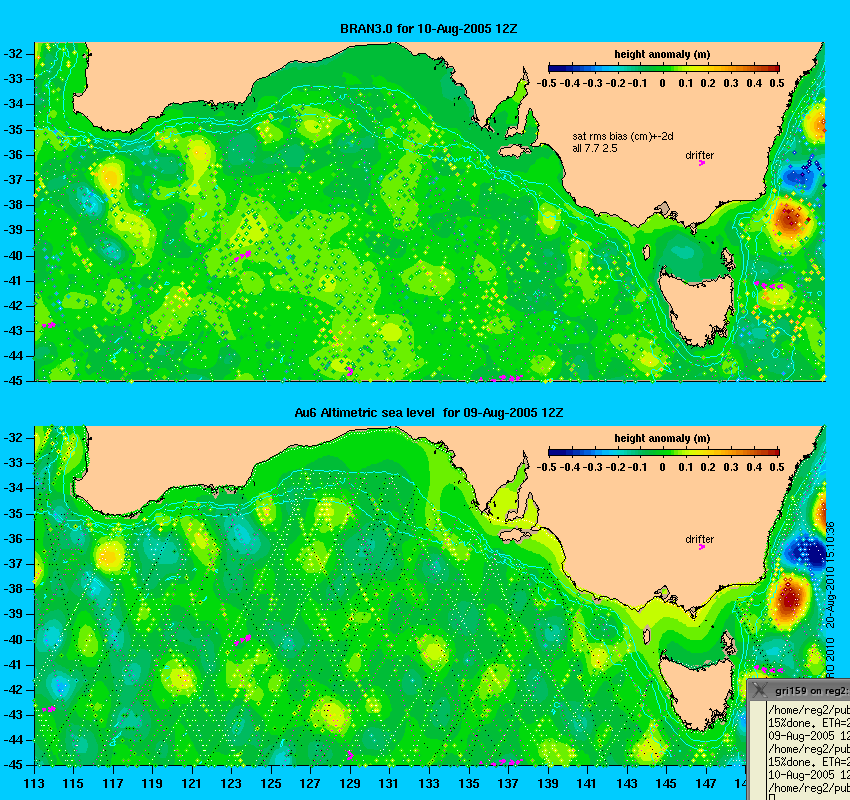Click the '09-Aug-2005' line in the terminal
Viewport: 850px width, 800px height.
pos(809,736)
